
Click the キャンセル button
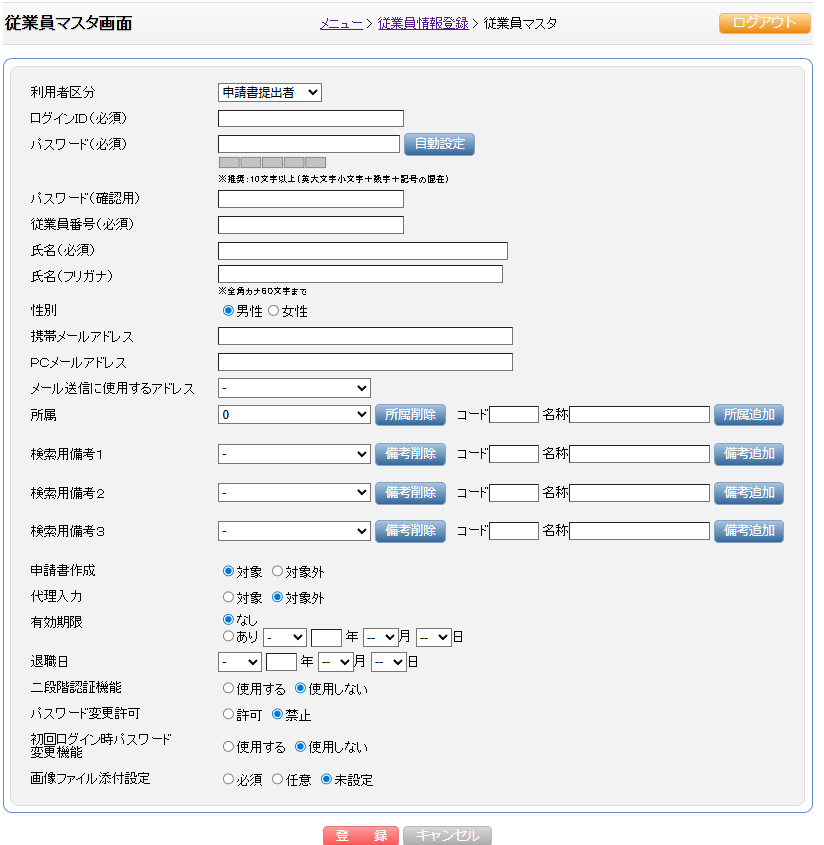click(x=447, y=836)
